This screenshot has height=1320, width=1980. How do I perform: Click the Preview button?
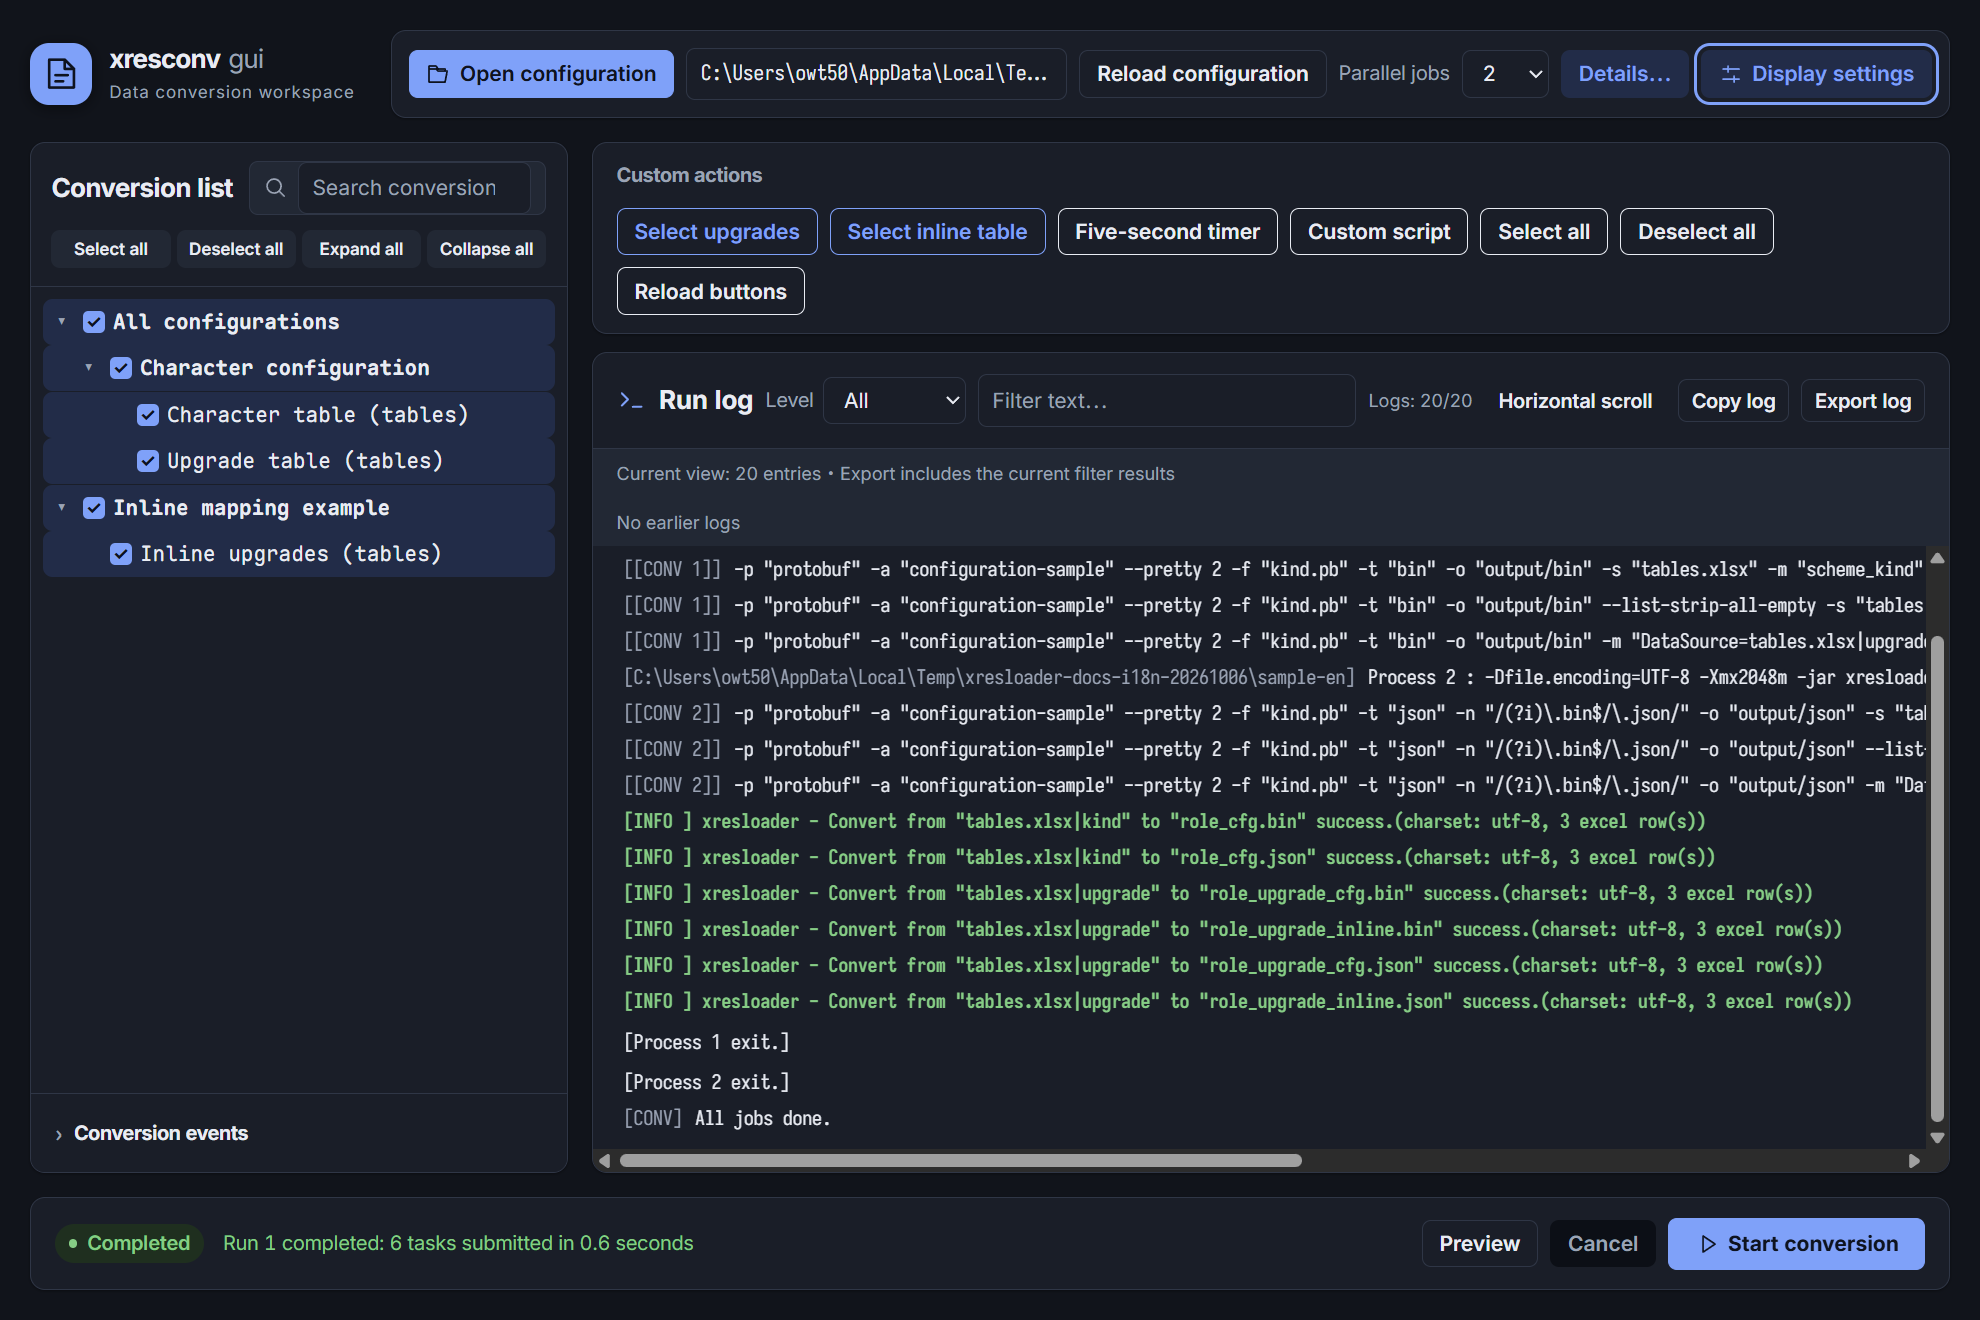[1479, 1244]
